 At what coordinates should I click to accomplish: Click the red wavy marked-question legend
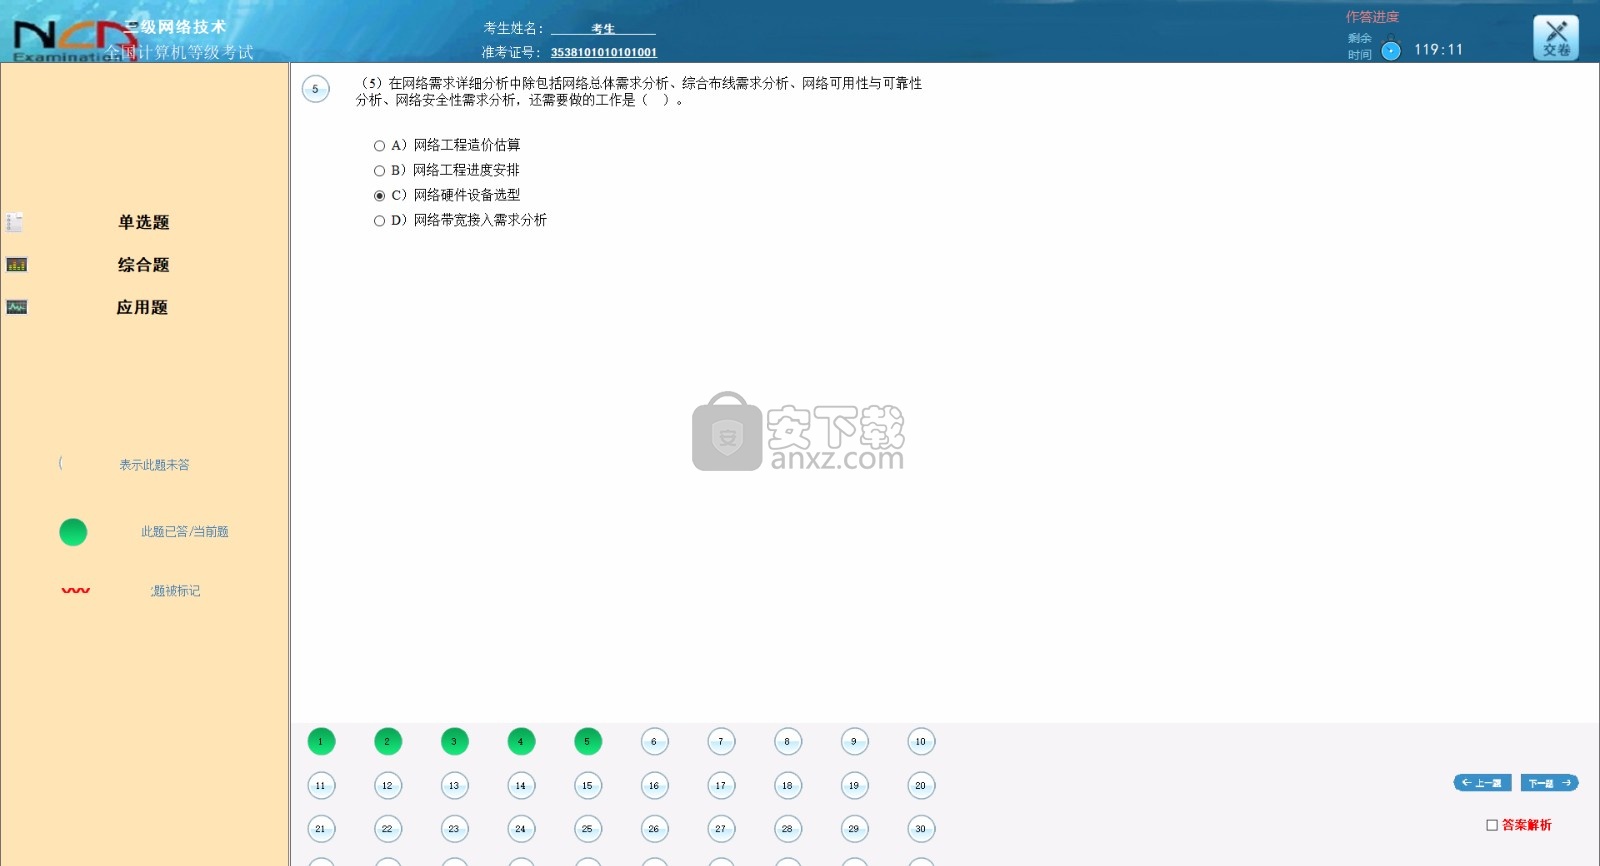pos(76,590)
